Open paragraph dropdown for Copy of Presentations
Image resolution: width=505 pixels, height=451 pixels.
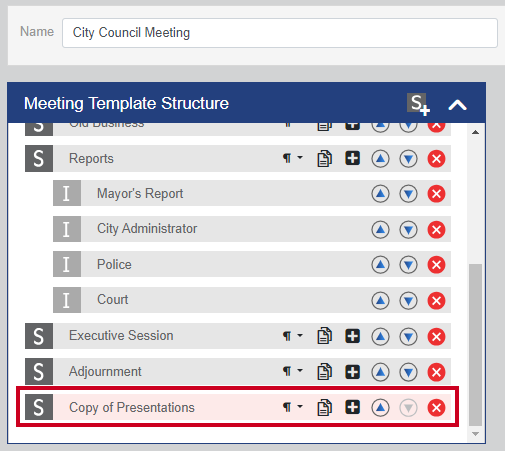293,407
